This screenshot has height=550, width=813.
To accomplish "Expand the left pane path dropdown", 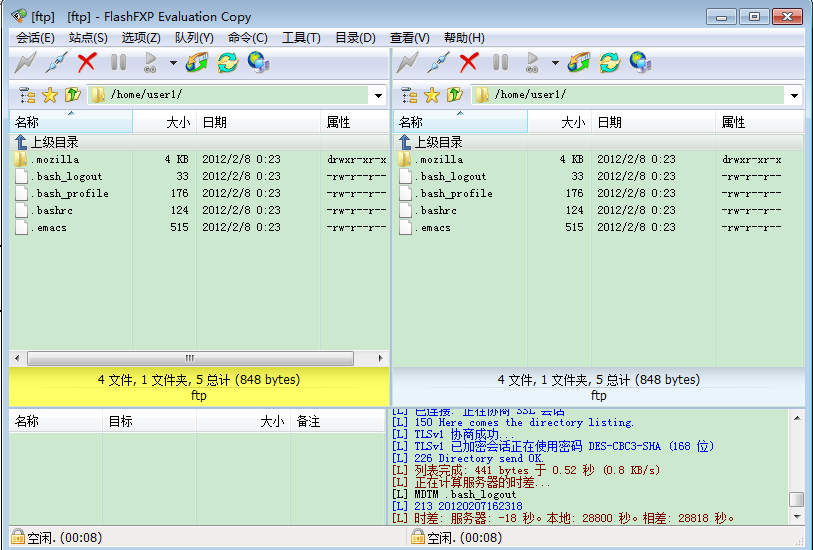I will click(379, 95).
